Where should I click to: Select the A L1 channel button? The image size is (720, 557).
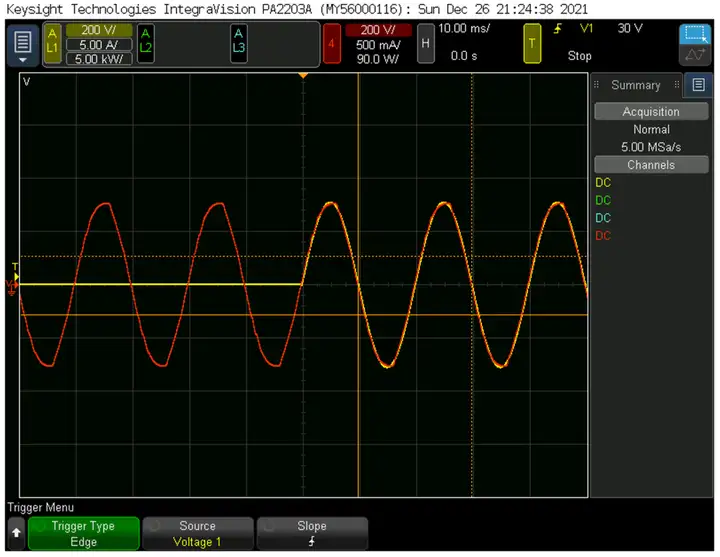click(x=52, y=44)
